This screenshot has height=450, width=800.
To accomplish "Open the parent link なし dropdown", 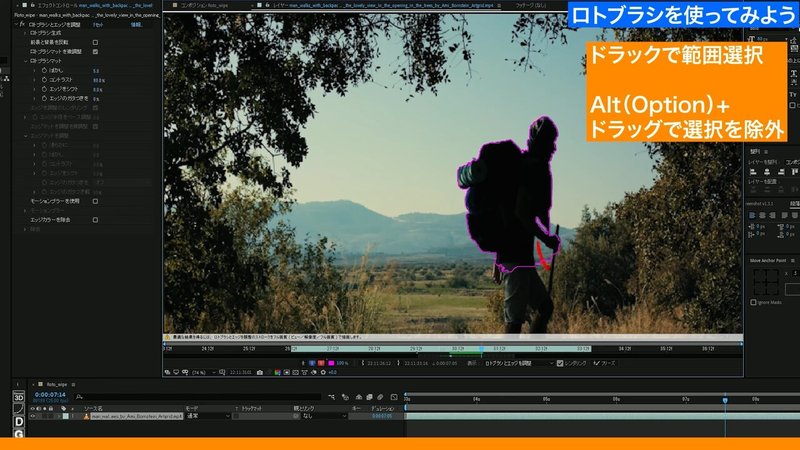I will 323,416.
